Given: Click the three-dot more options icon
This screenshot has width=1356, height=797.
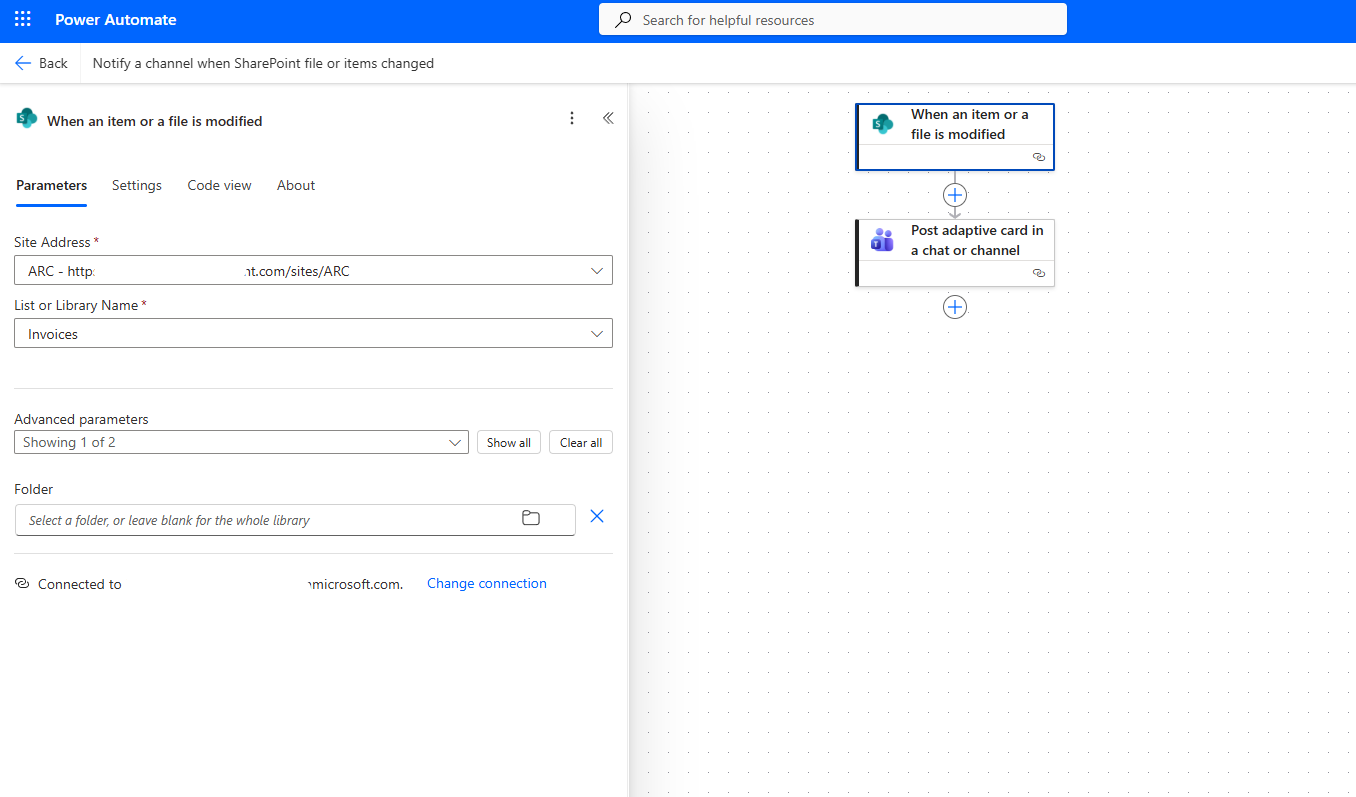Looking at the screenshot, I should [x=572, y=119].
